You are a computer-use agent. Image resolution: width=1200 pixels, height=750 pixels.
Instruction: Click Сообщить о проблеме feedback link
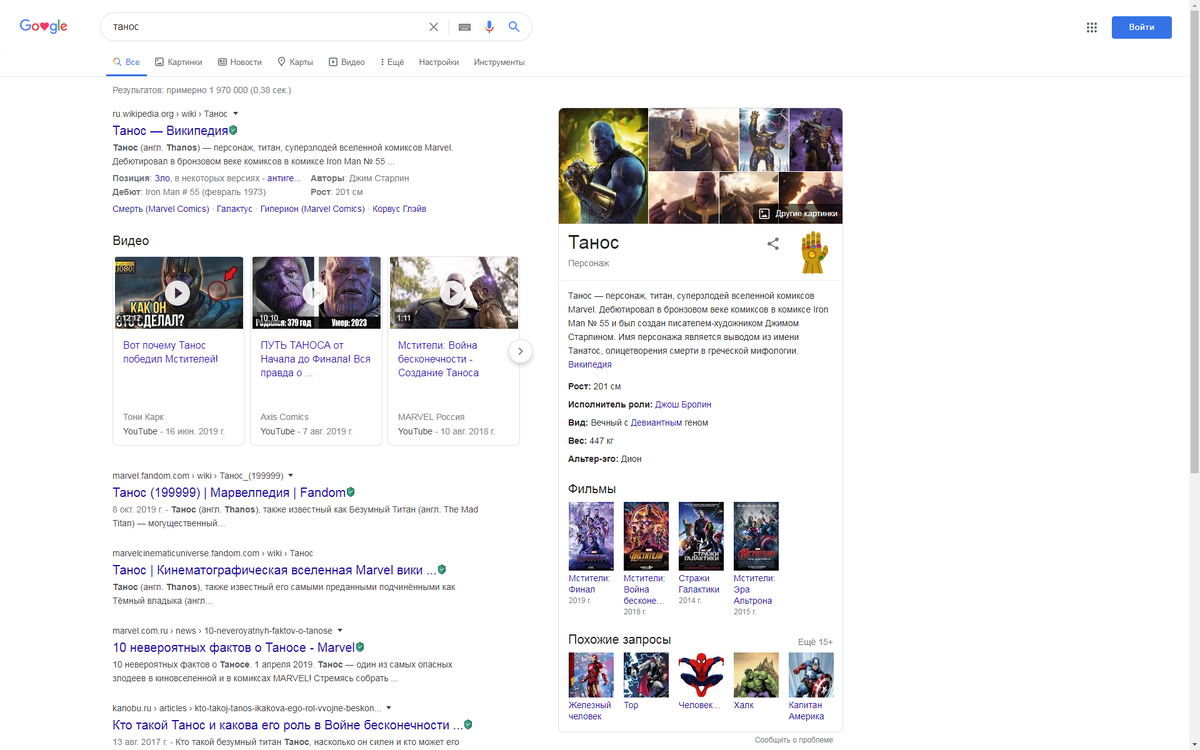pyautogui.click(x=794, y=740)
